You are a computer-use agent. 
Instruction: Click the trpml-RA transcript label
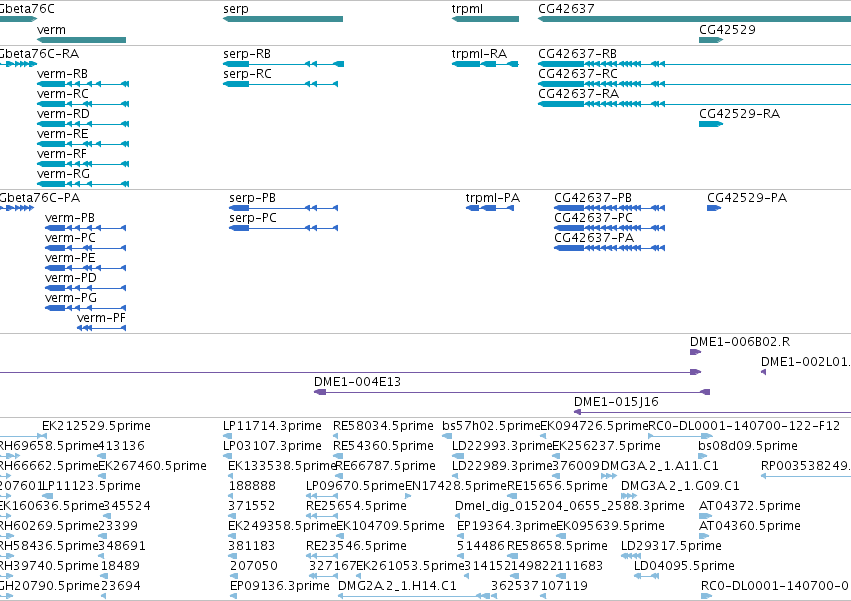479,54
